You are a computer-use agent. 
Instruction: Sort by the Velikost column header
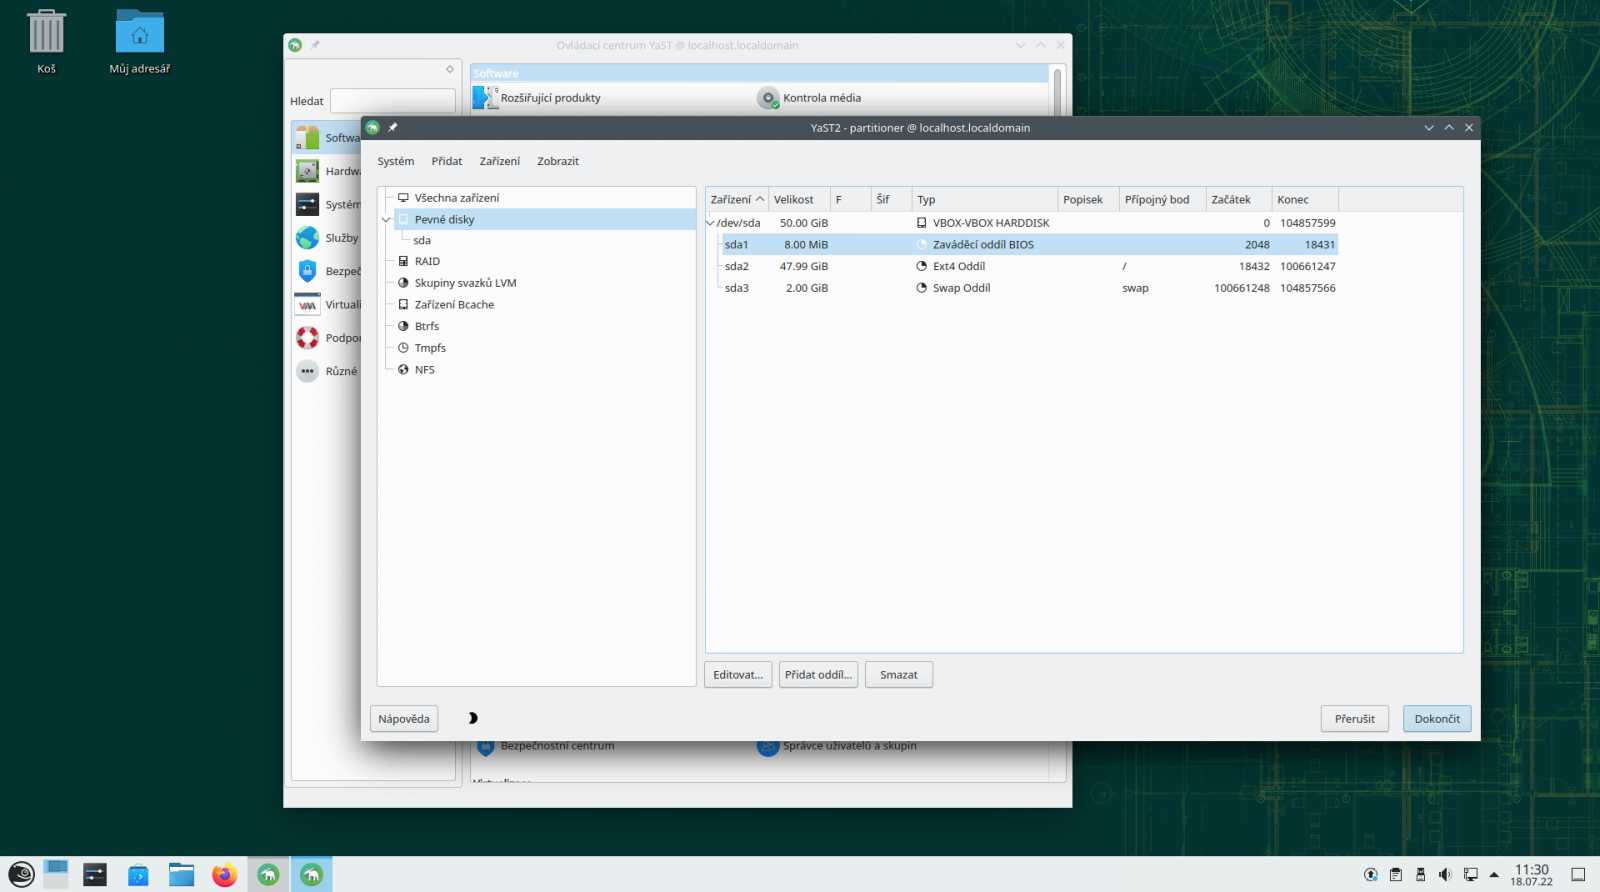pos(799,200)
